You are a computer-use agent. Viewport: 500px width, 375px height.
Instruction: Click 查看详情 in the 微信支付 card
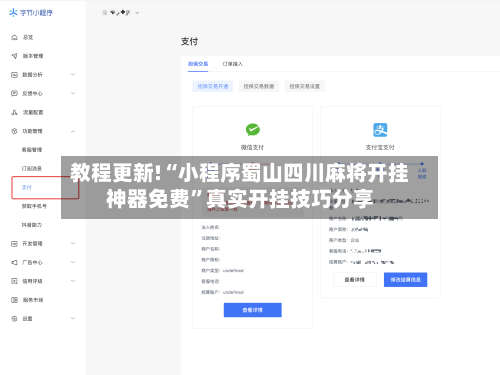(x=253, y=310)
